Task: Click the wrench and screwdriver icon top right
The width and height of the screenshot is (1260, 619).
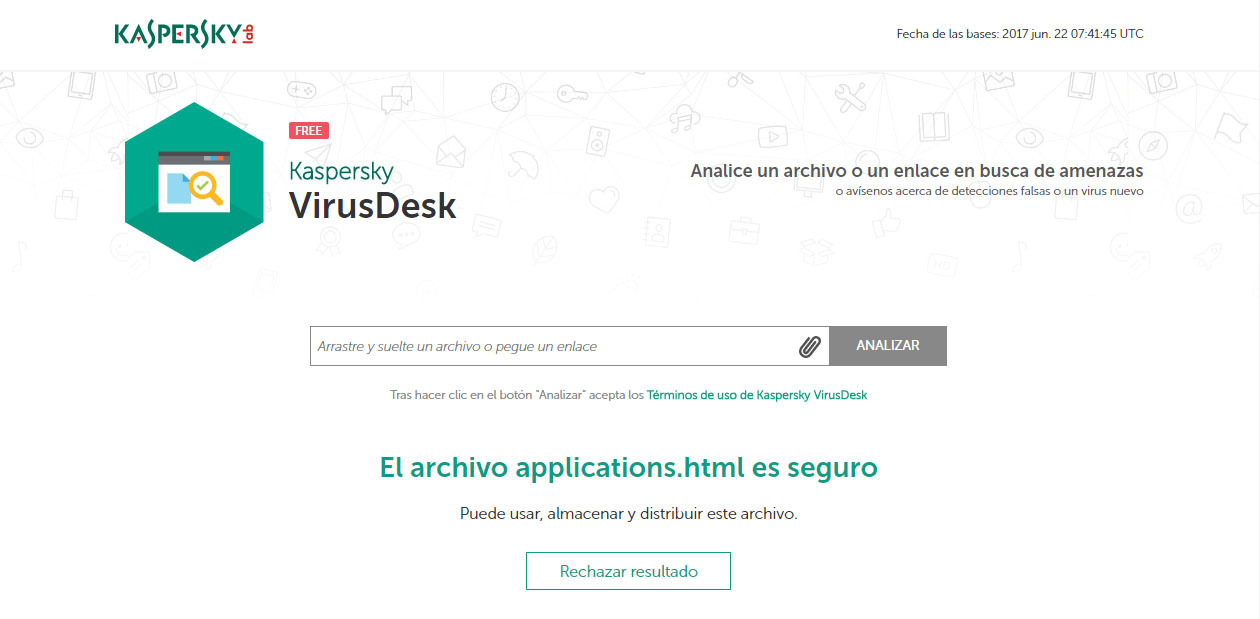Action: click(x=849, y=96)
